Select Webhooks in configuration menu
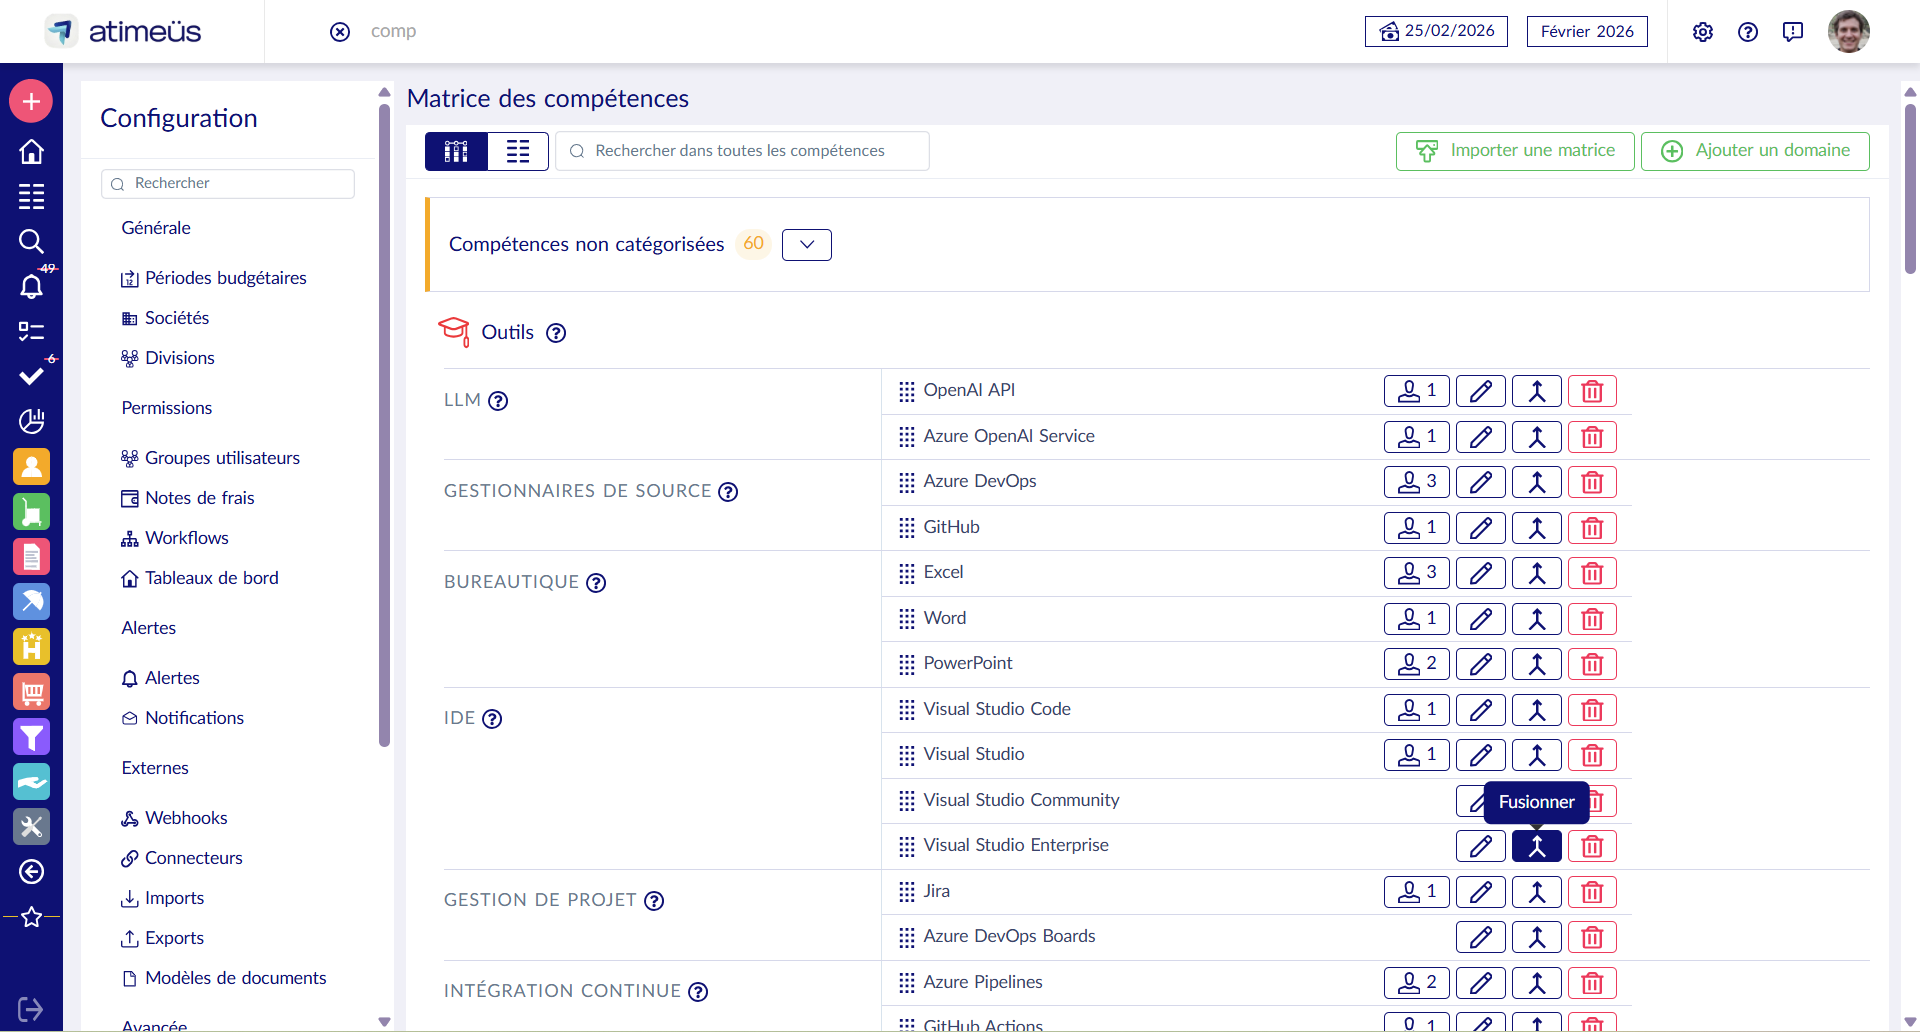 pos(186,818)
